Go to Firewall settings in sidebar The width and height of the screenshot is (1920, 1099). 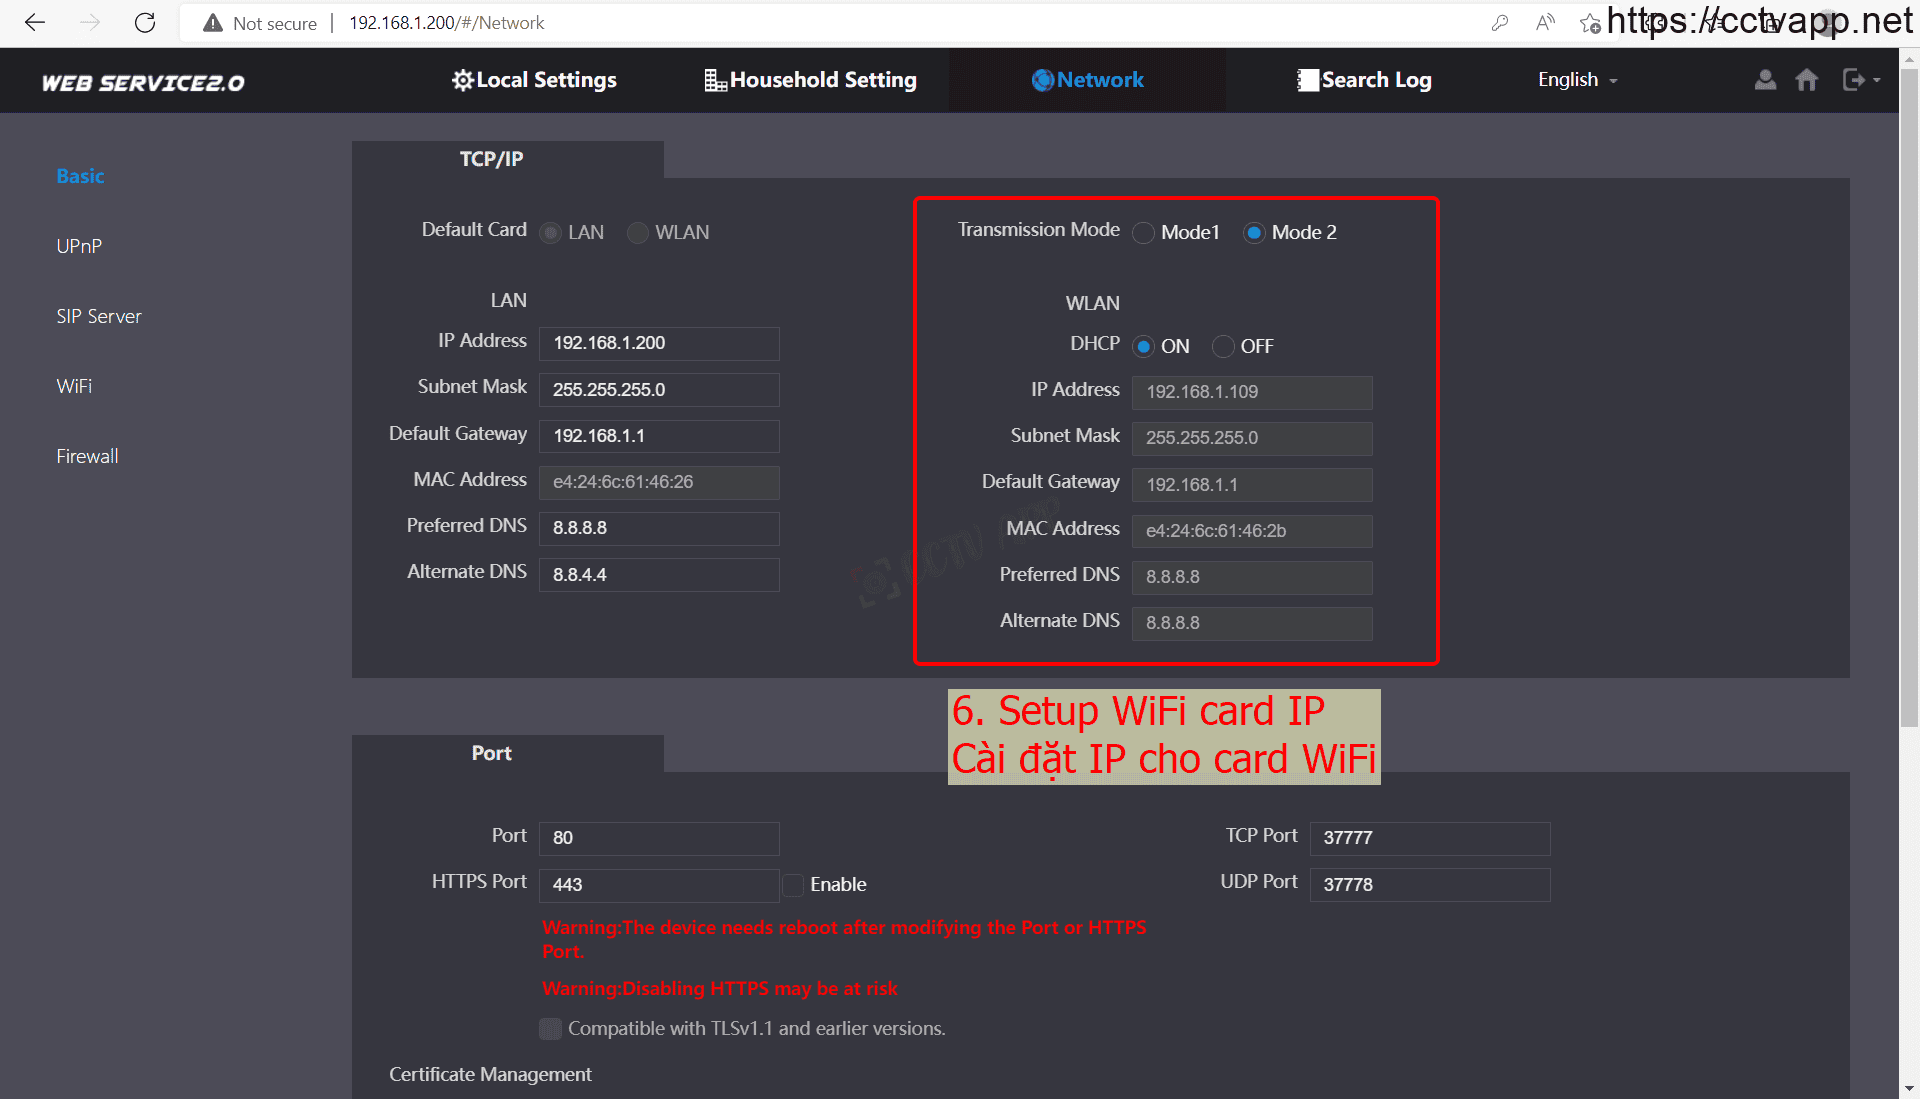(x=87, y=456)
